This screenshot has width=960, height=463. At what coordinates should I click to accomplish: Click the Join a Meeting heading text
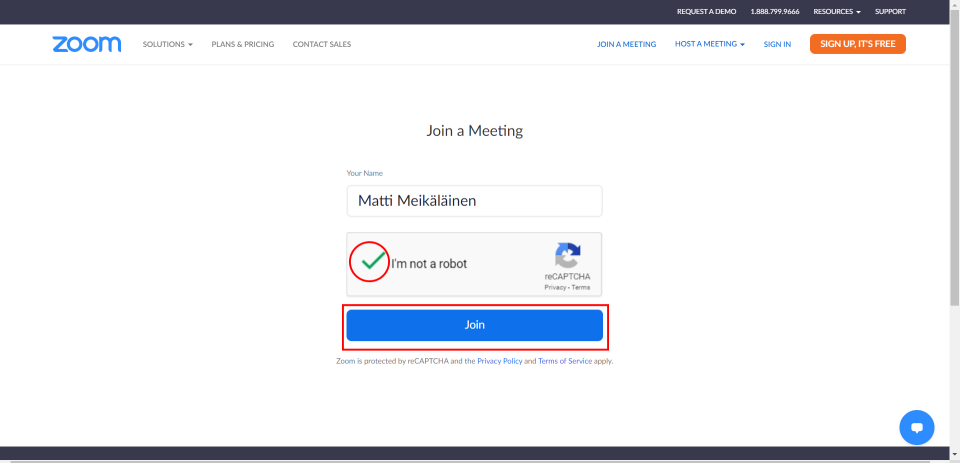[474, 130]
